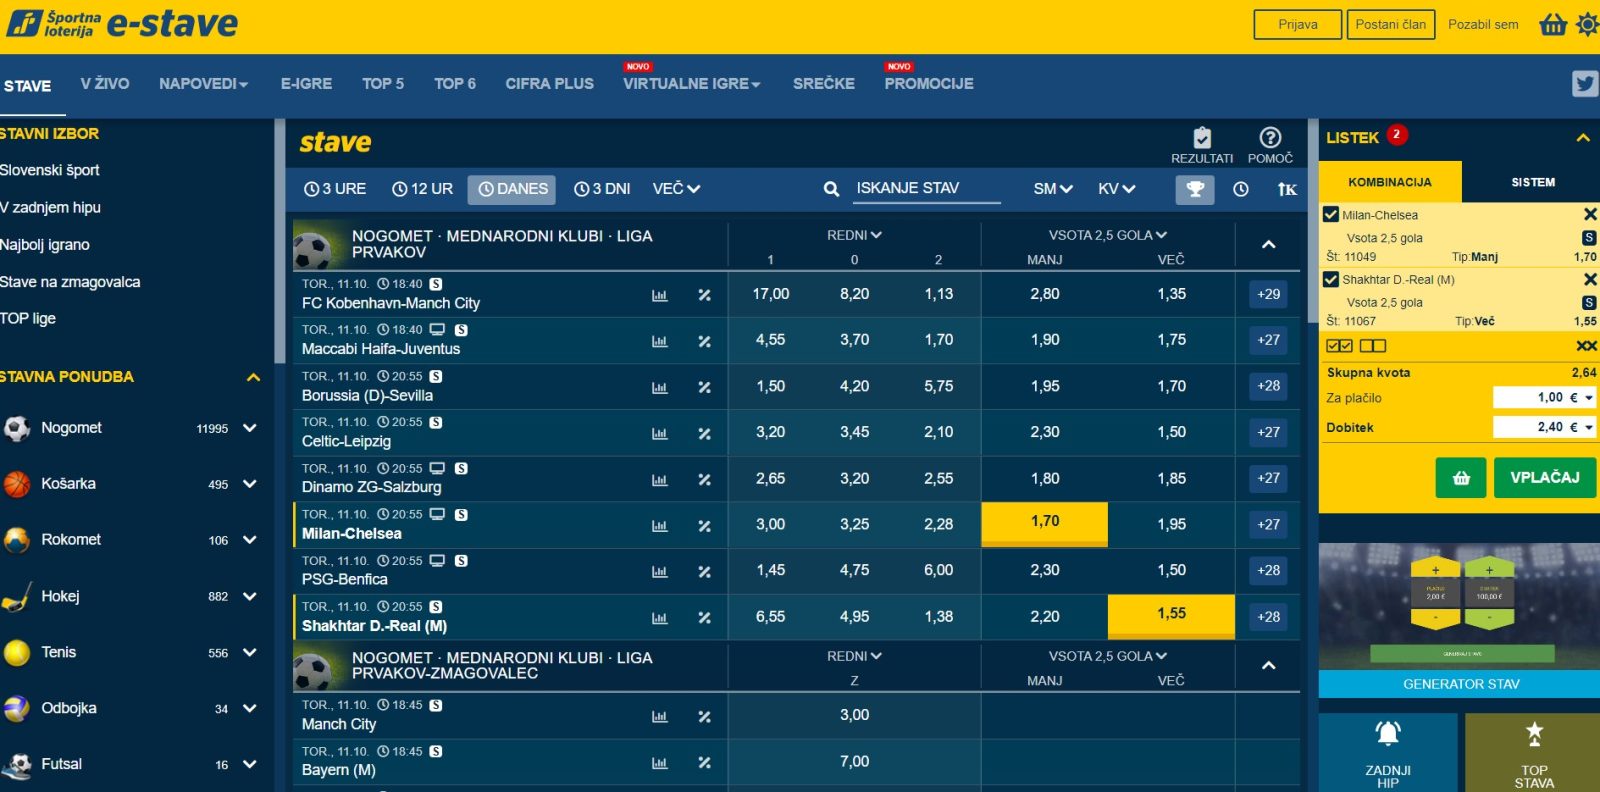Viewport: 1600px width, 792px height.
Task: Toggle the DANES time filter
Action: click(x=512, y=189)
